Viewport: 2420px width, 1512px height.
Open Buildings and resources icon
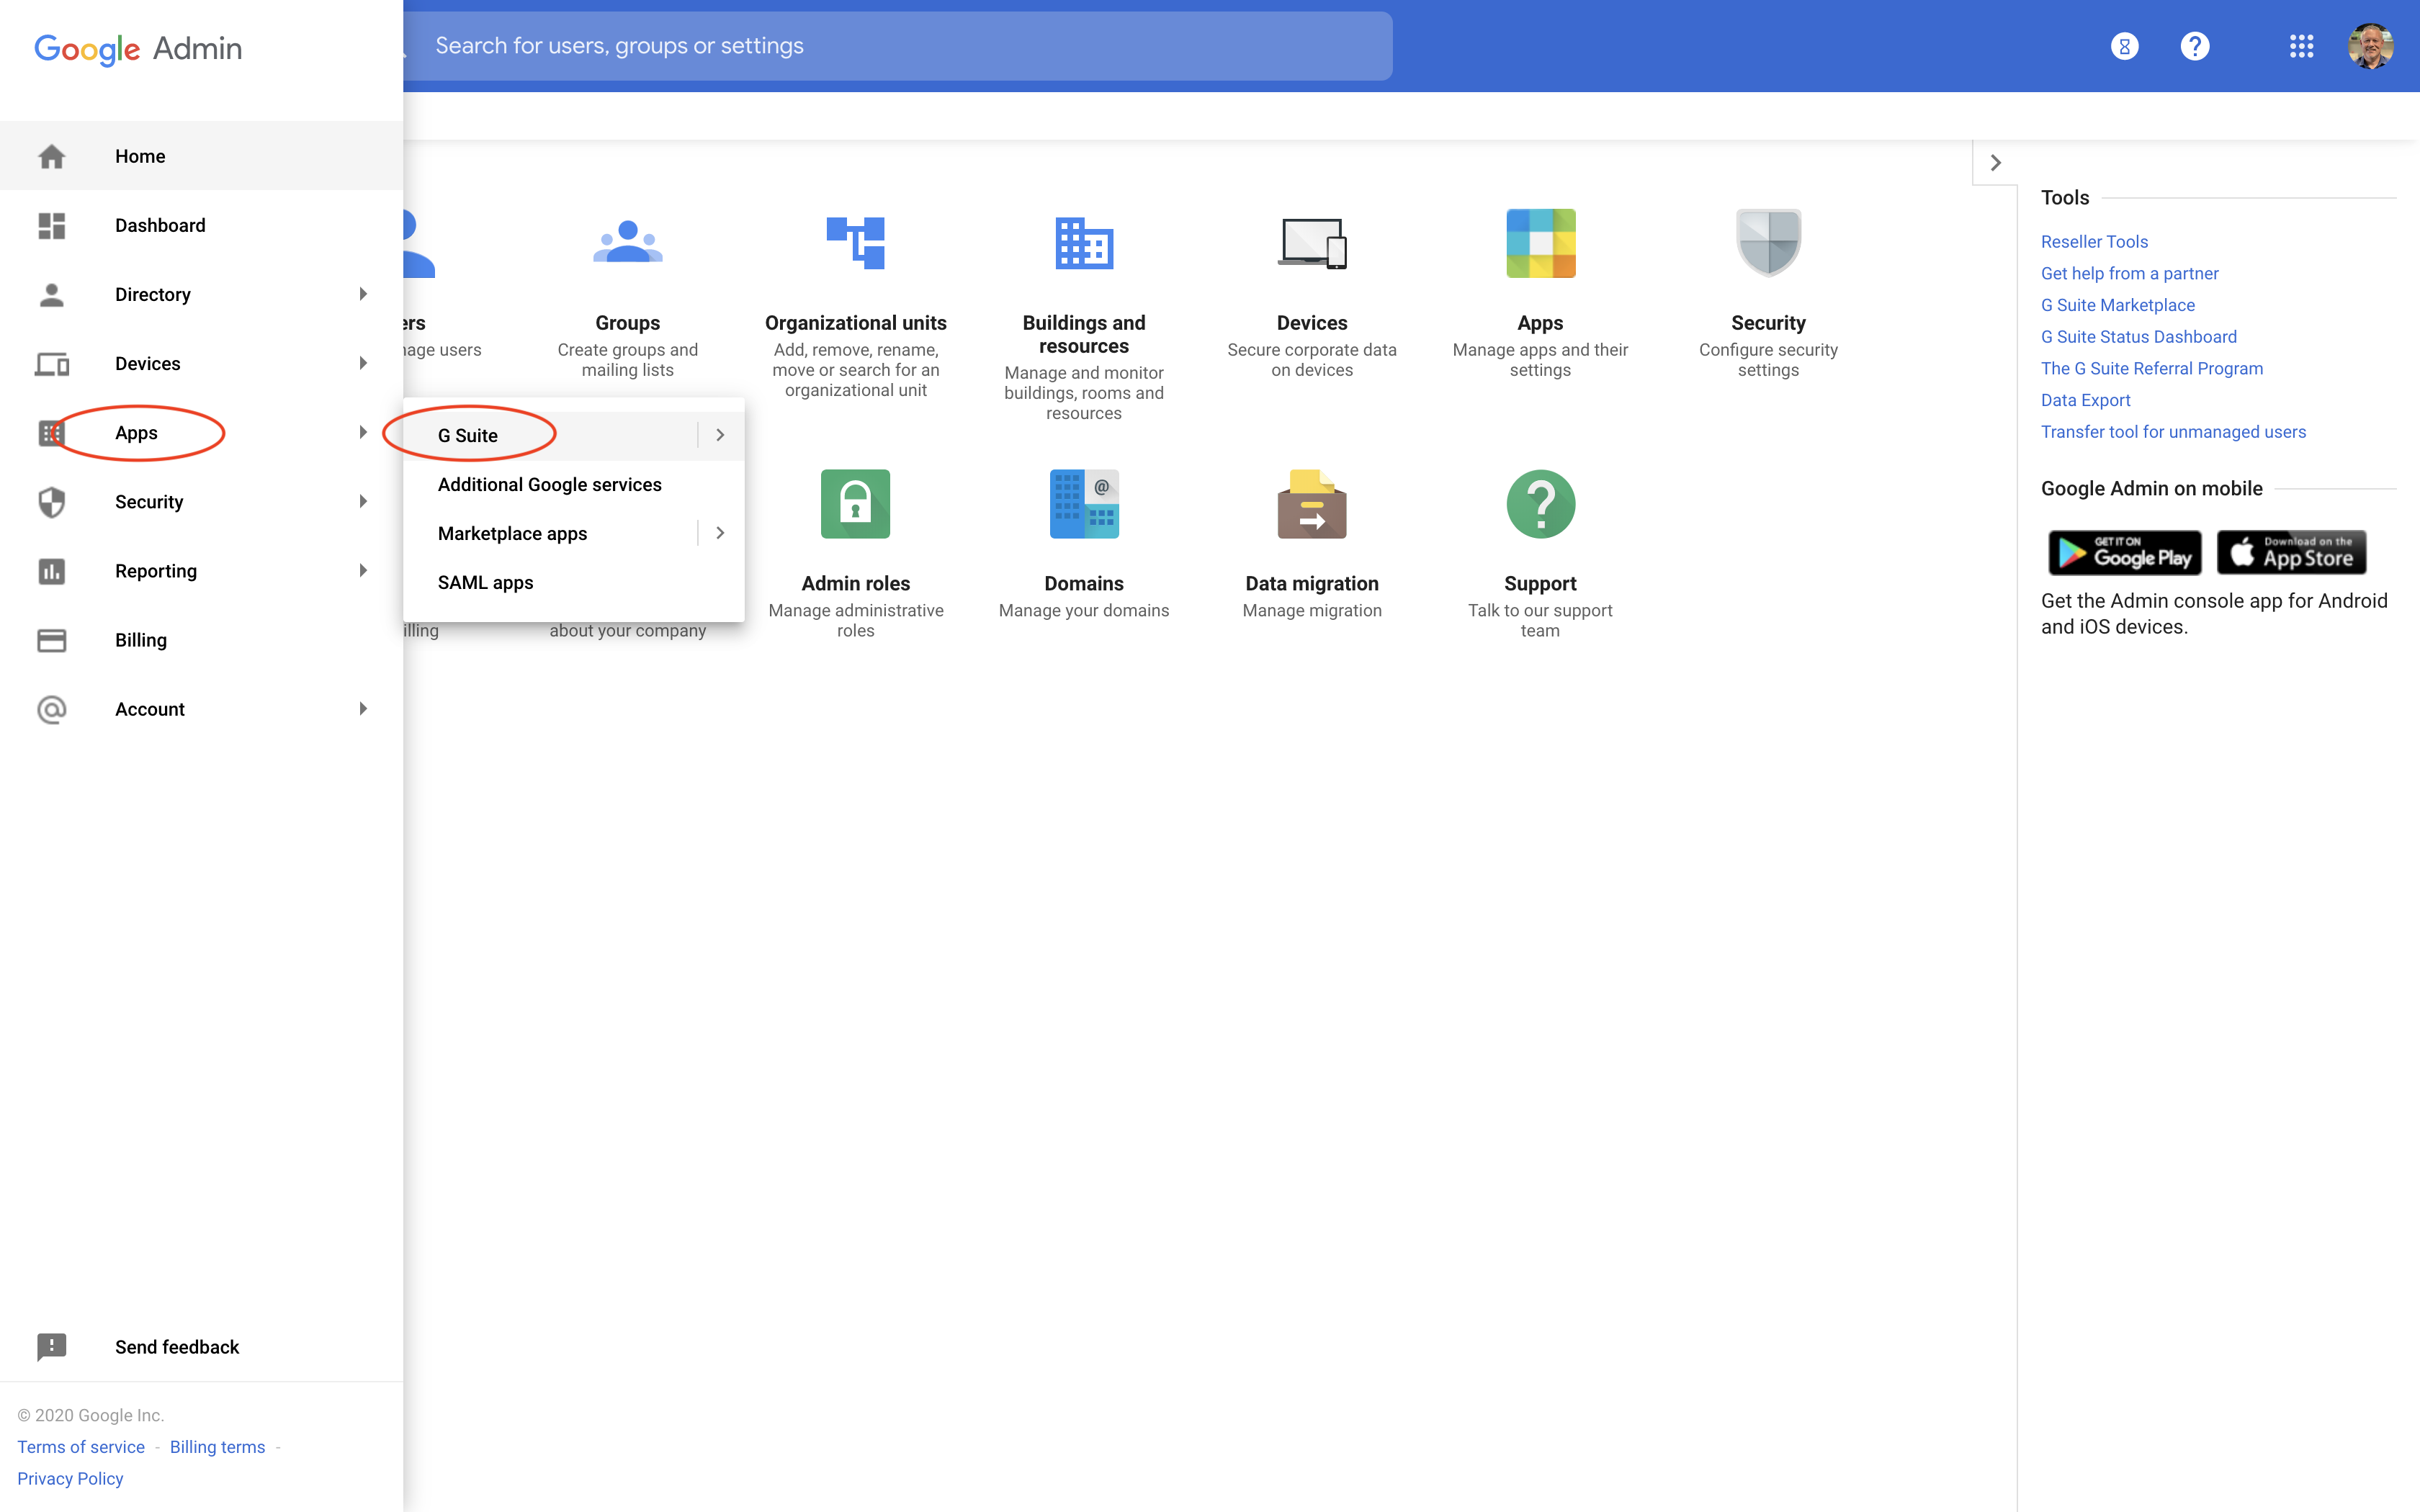point(1083,243)
